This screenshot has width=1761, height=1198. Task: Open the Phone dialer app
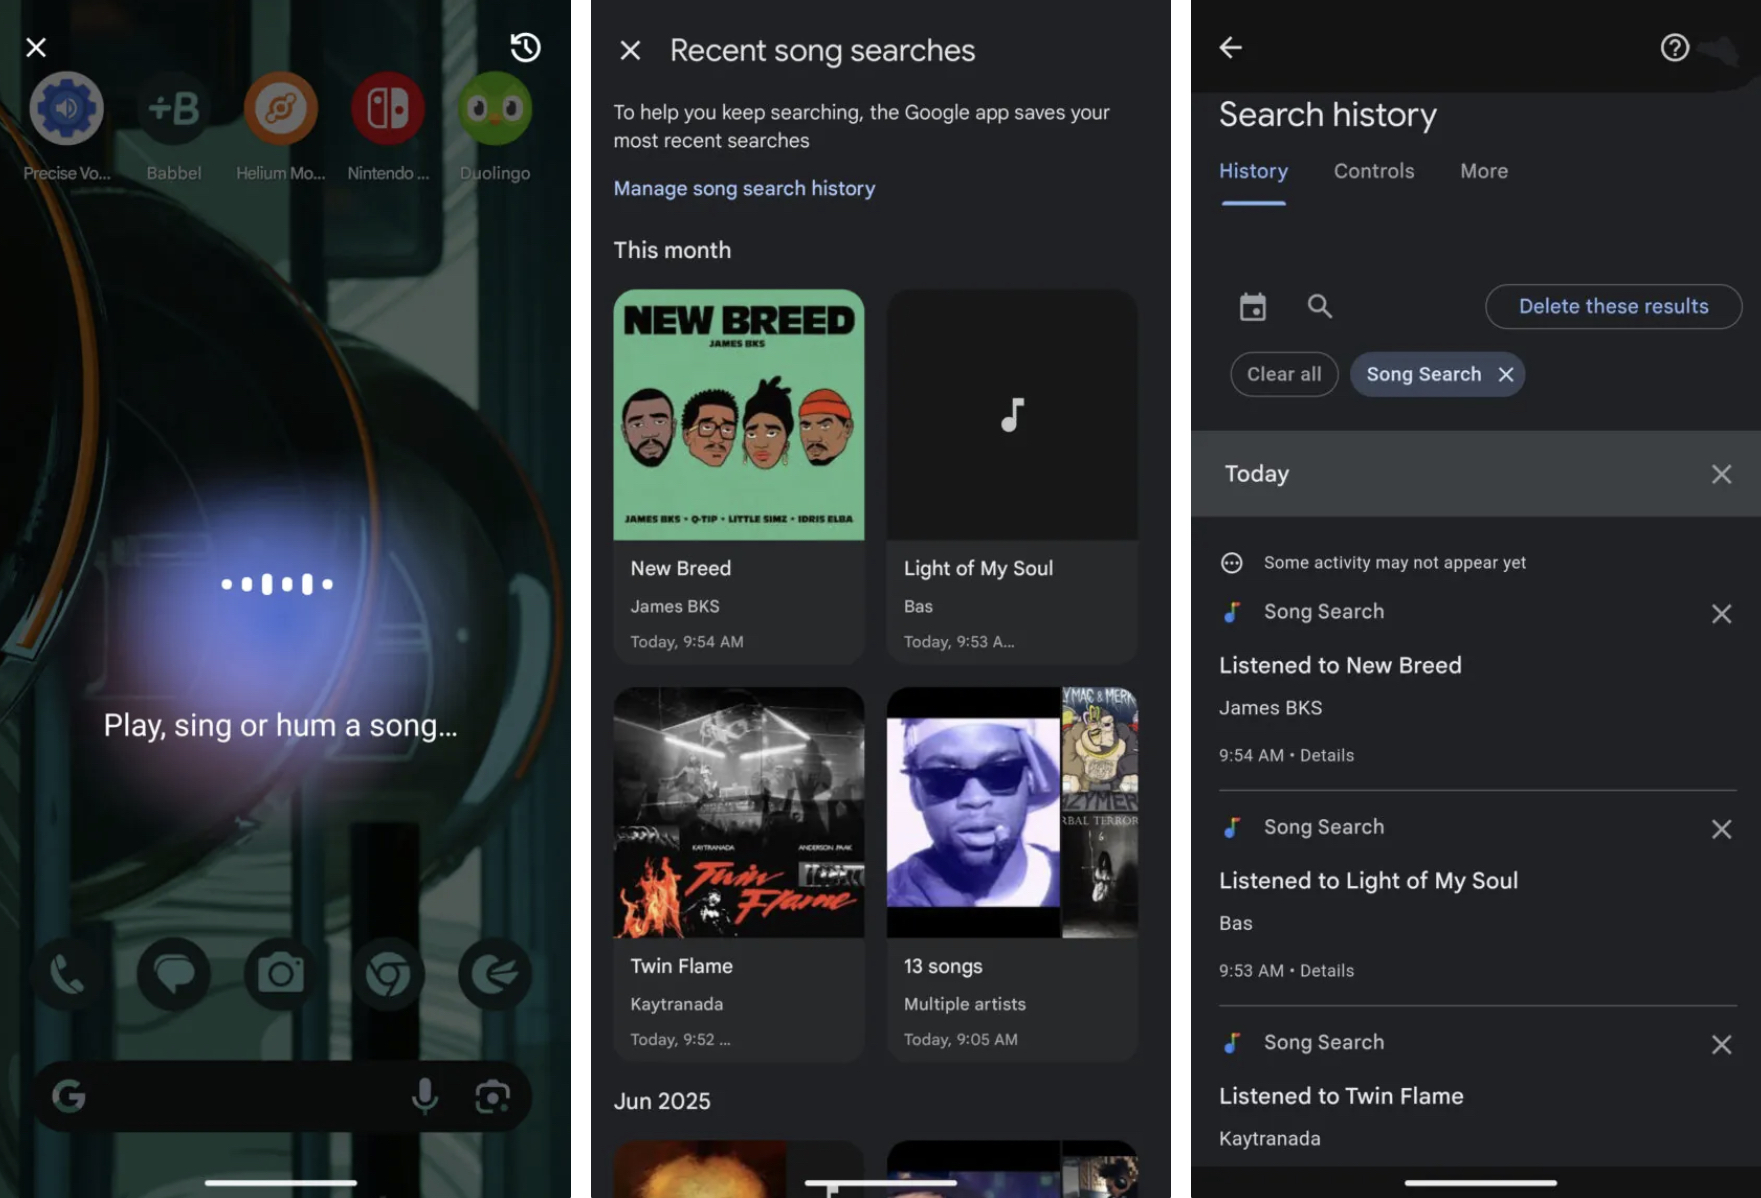pos(67,973)
